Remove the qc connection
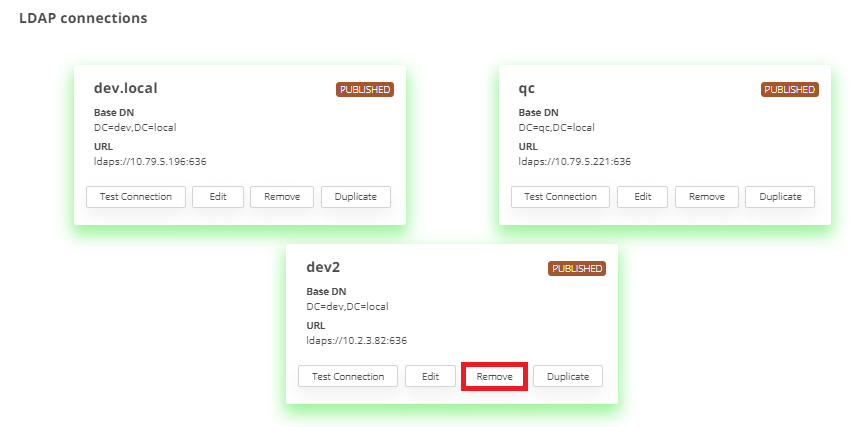This screenshot has height=427, width=862. (x=707, y=197)
